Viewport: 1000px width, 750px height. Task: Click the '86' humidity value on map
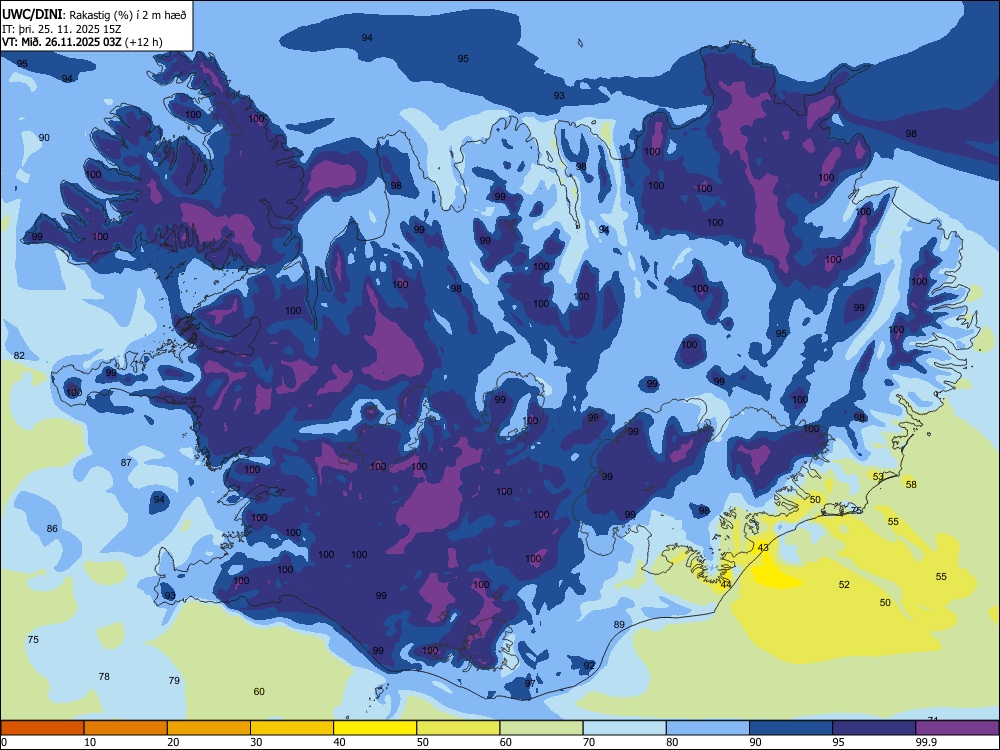point(52,529)
